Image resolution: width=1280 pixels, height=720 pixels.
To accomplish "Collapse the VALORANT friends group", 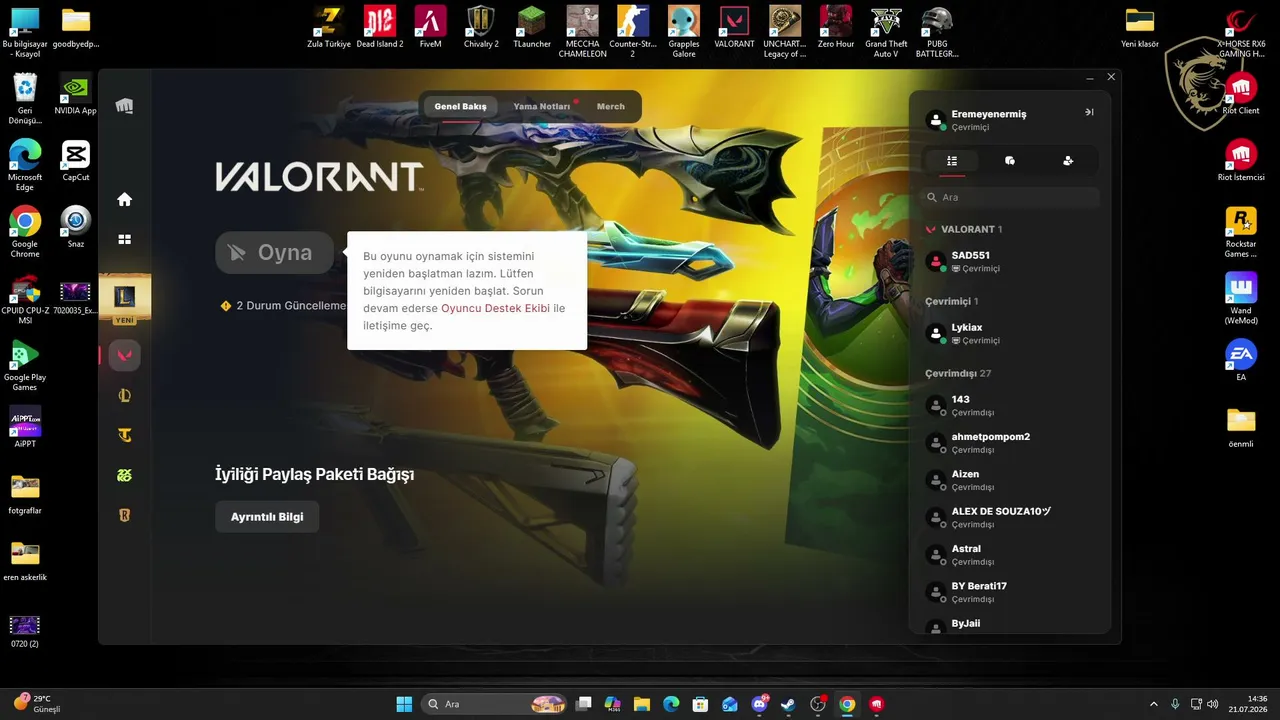I will 964,229.
